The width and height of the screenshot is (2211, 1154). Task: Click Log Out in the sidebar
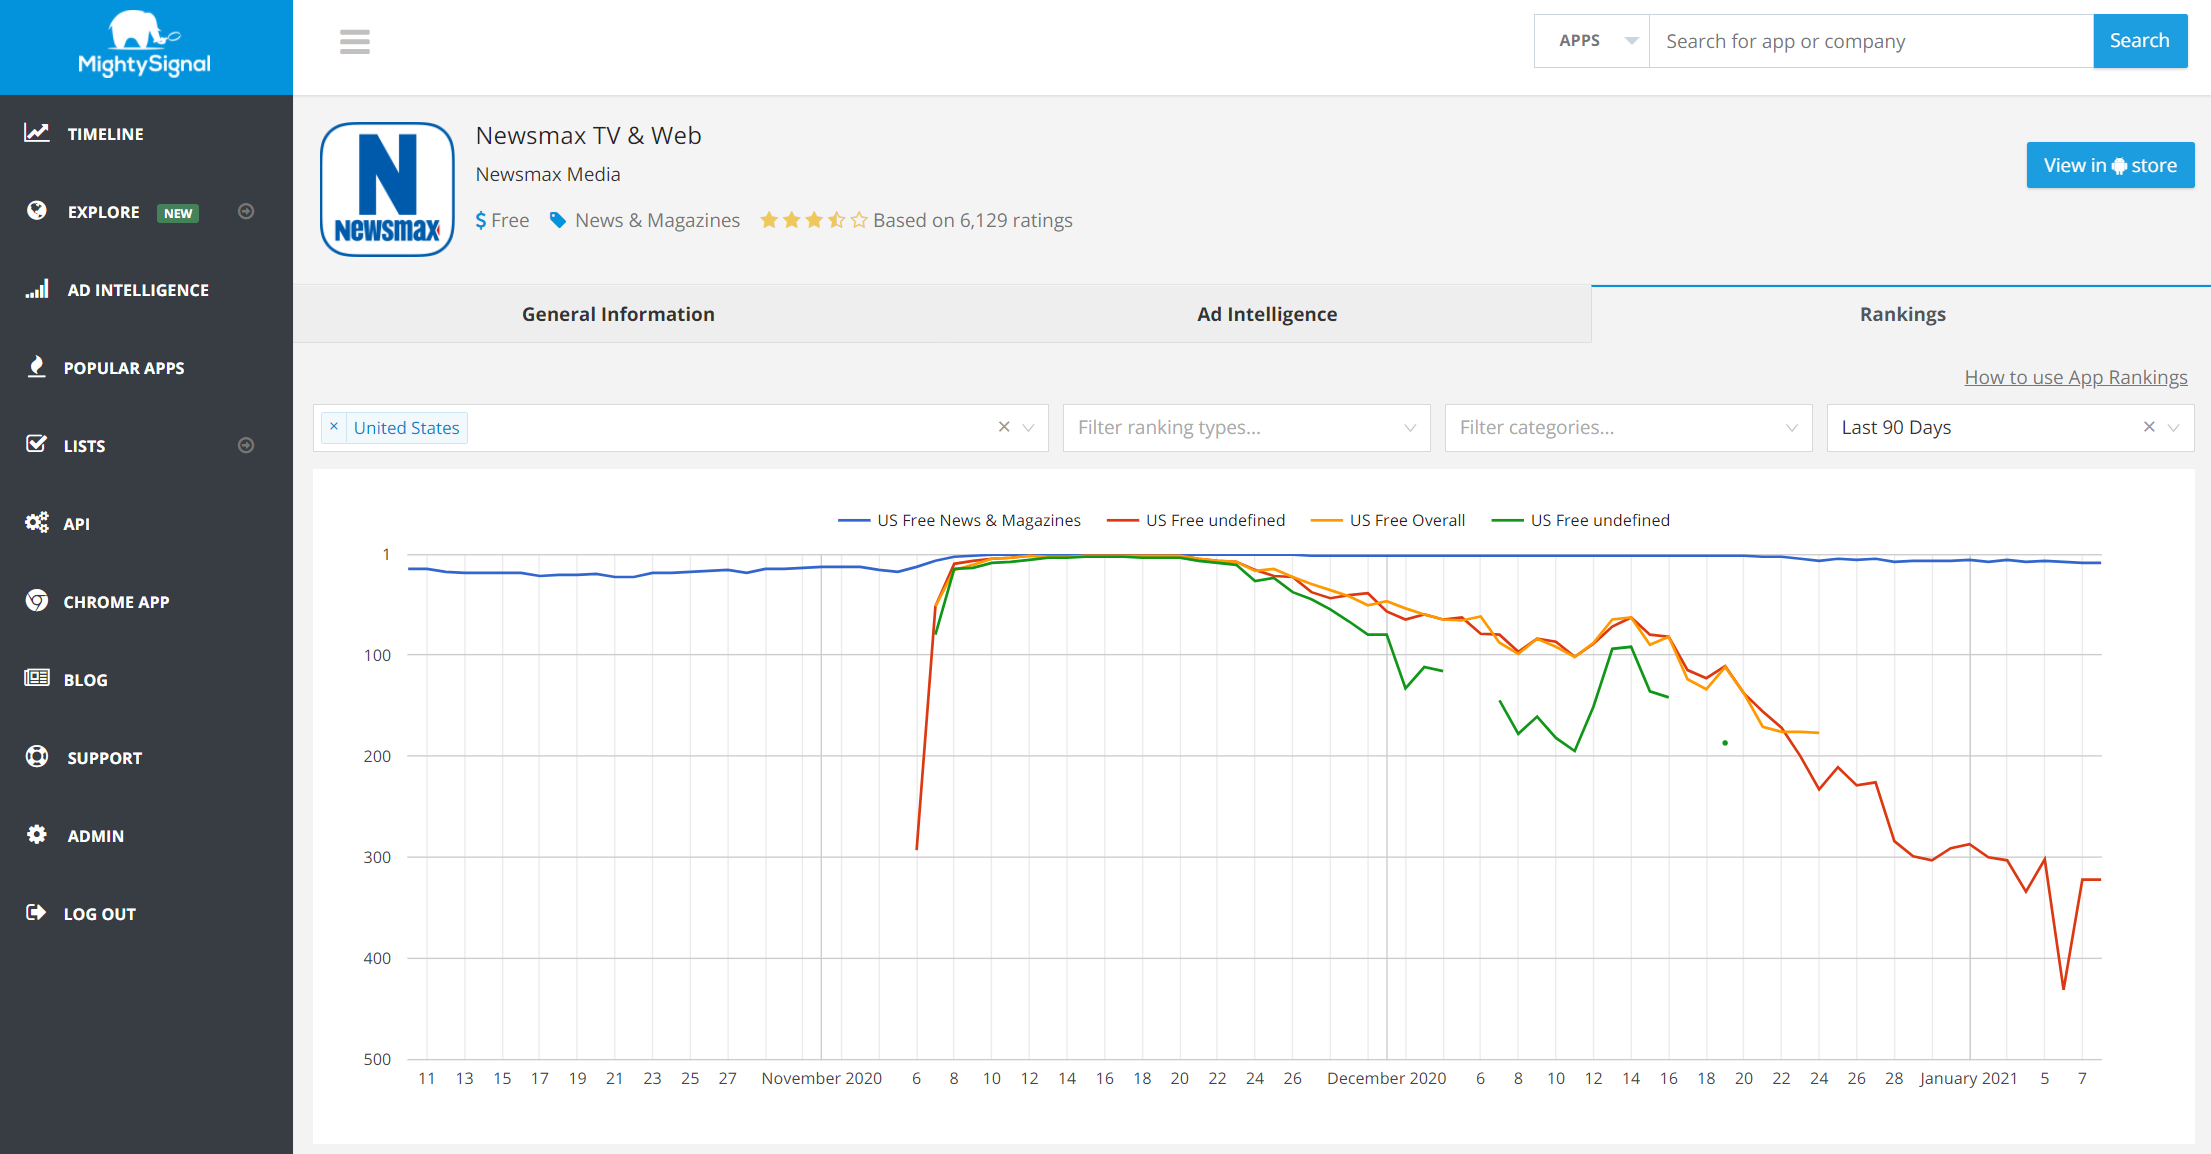point(99,914)
